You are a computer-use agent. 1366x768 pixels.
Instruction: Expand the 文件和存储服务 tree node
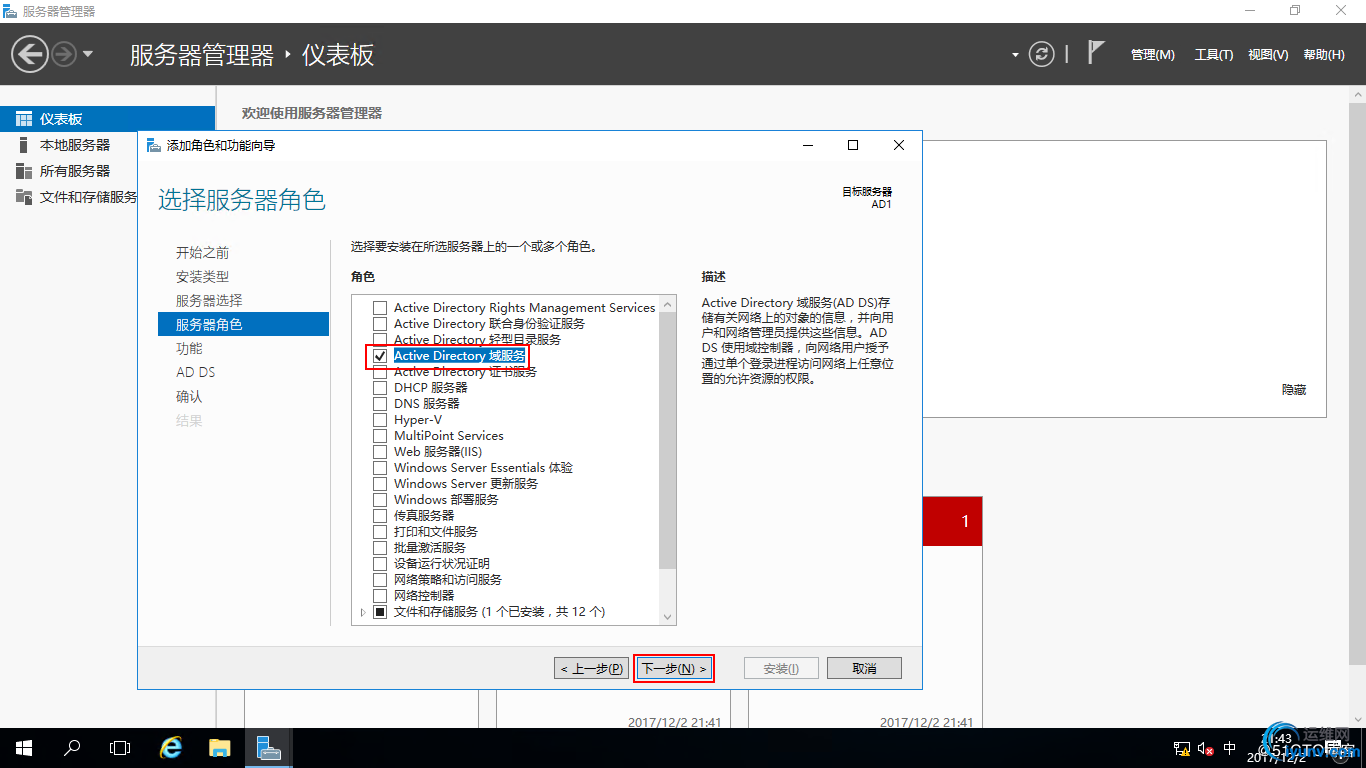363,612
